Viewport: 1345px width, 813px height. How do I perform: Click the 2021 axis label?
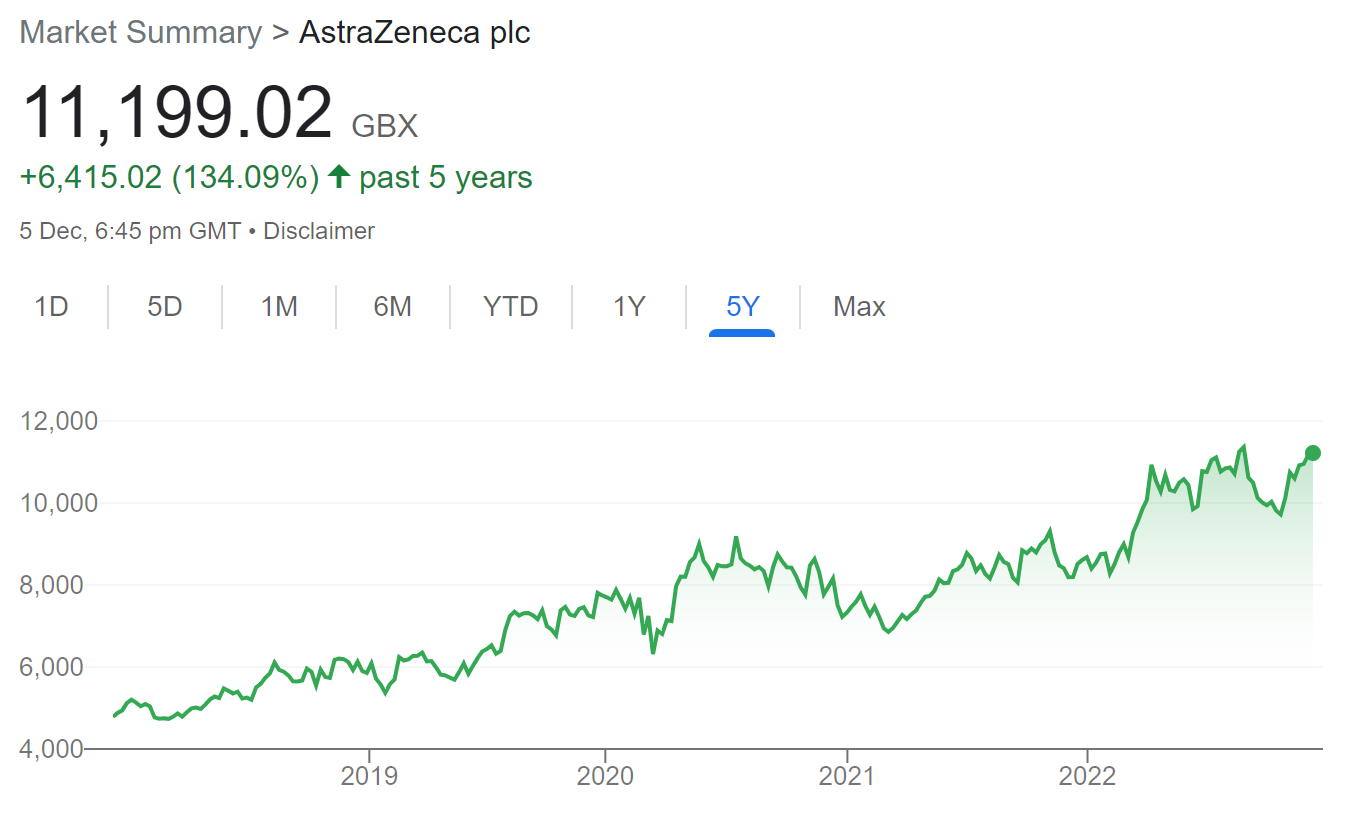point(847,776)
